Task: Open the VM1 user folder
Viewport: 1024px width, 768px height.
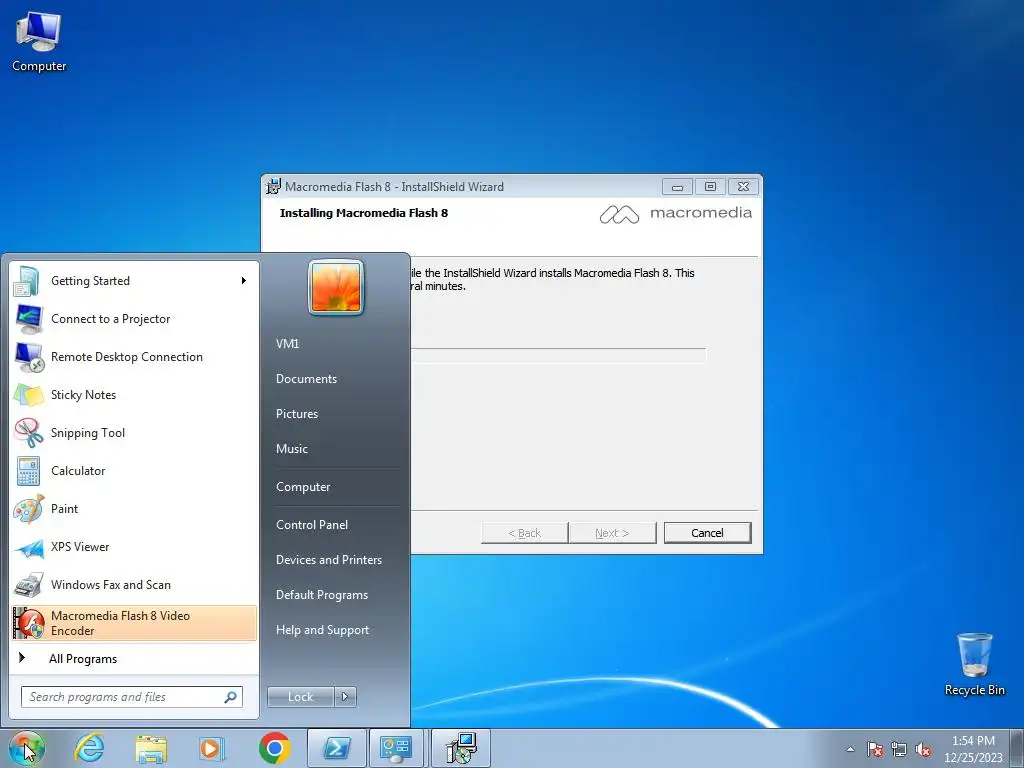Action: point(287,344)
